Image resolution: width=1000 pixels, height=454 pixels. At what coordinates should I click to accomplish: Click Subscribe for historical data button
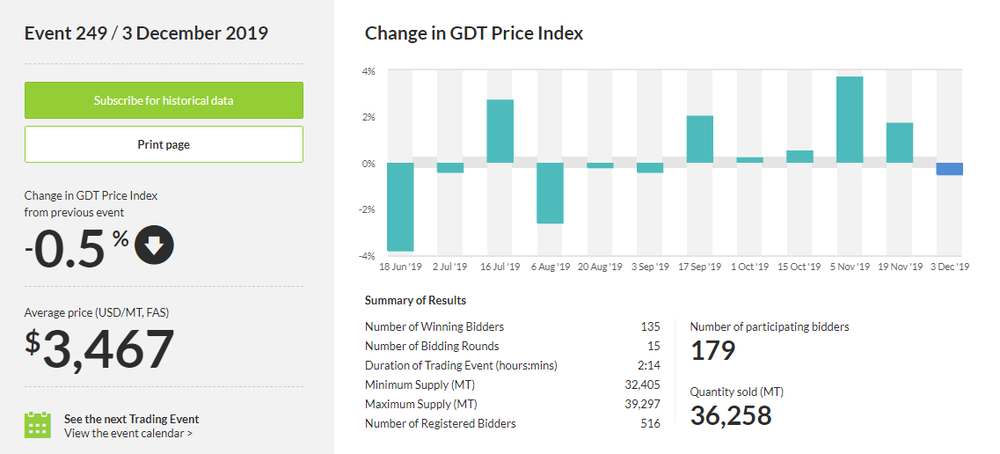[164, 100]
